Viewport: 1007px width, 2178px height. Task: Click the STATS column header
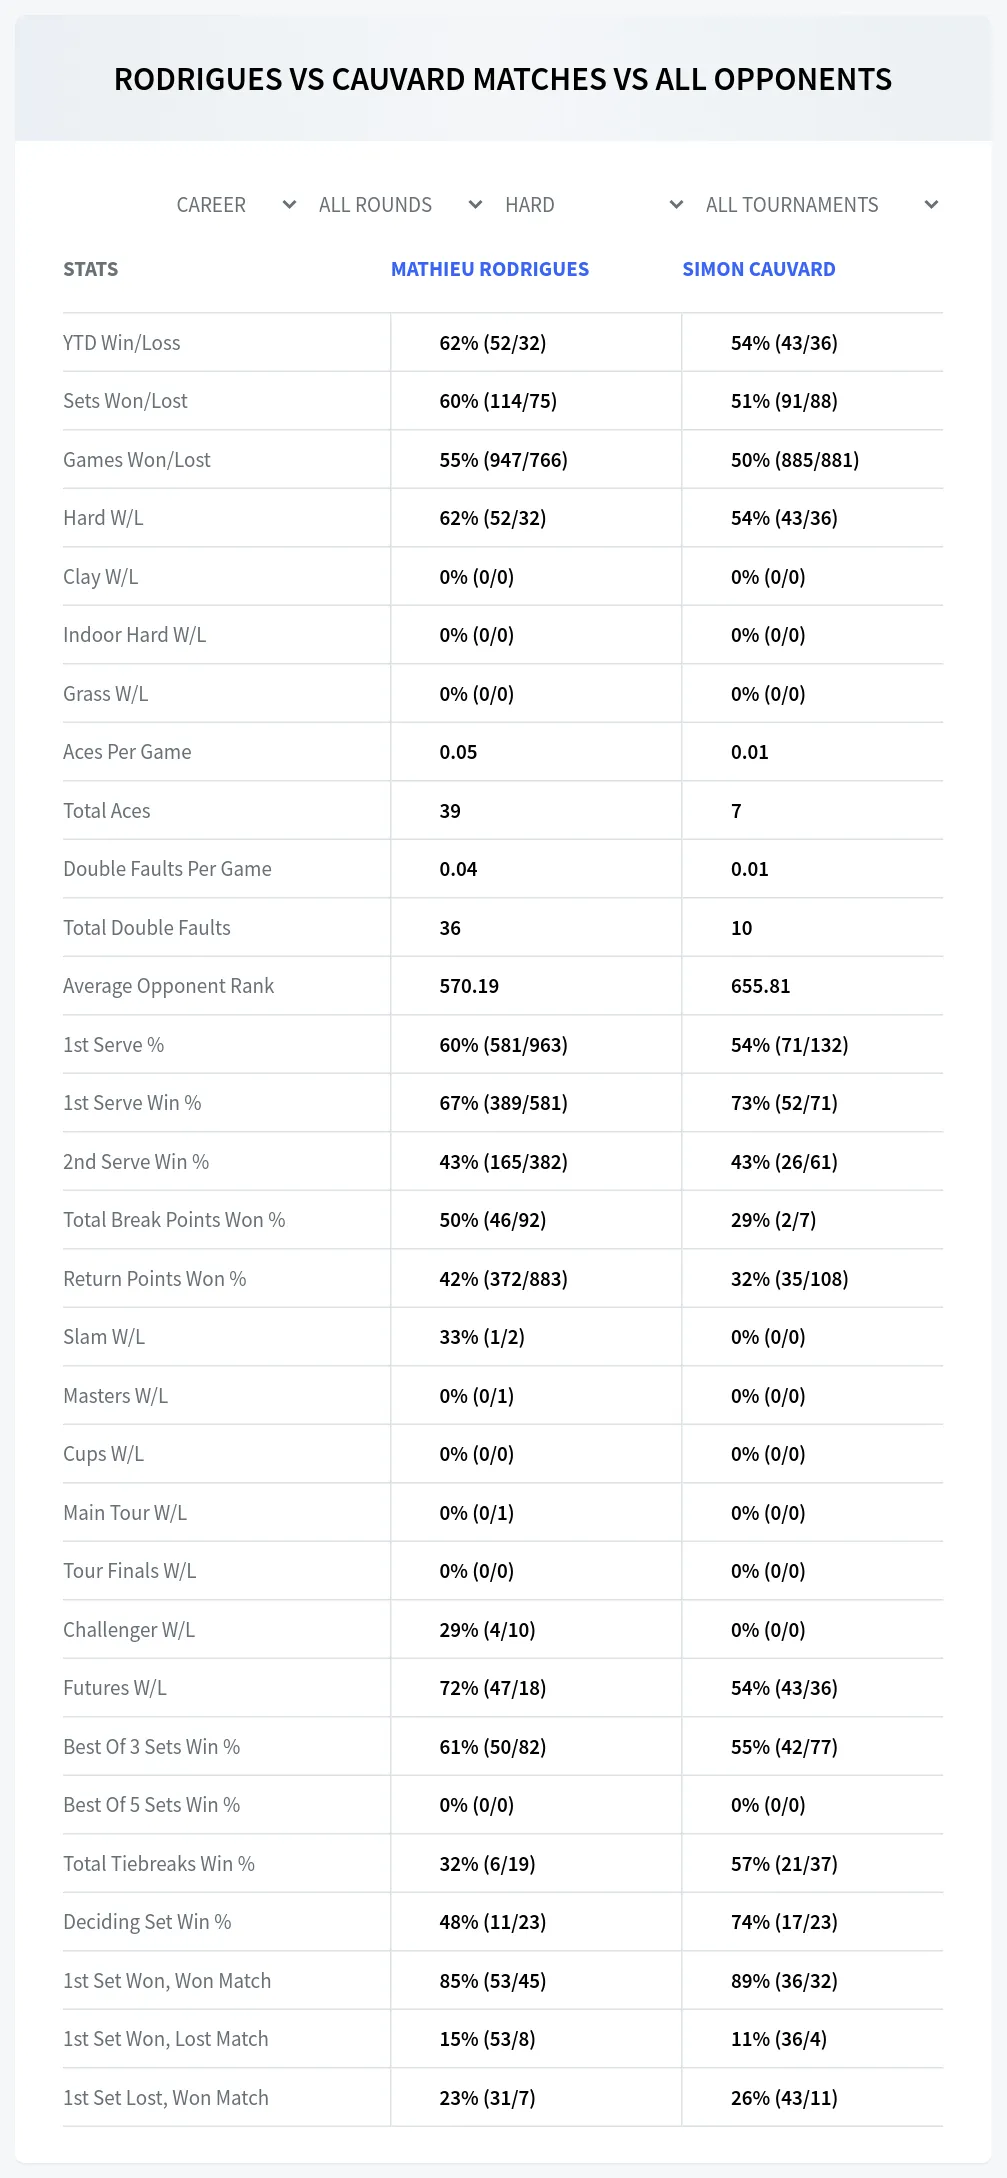pyautogui.click(x=91, y=269)
